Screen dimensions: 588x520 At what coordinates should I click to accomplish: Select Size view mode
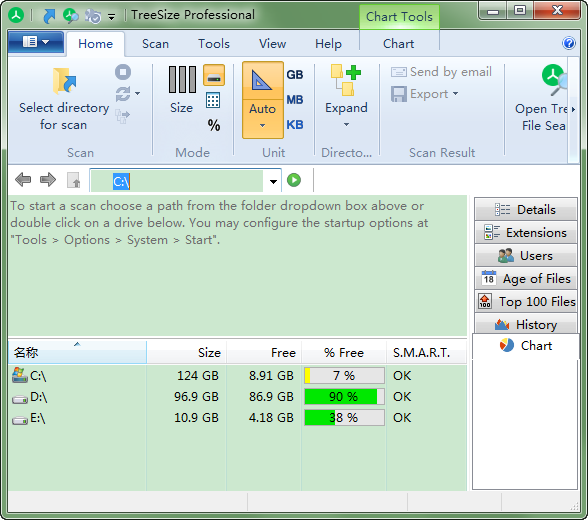coord(182,90)
